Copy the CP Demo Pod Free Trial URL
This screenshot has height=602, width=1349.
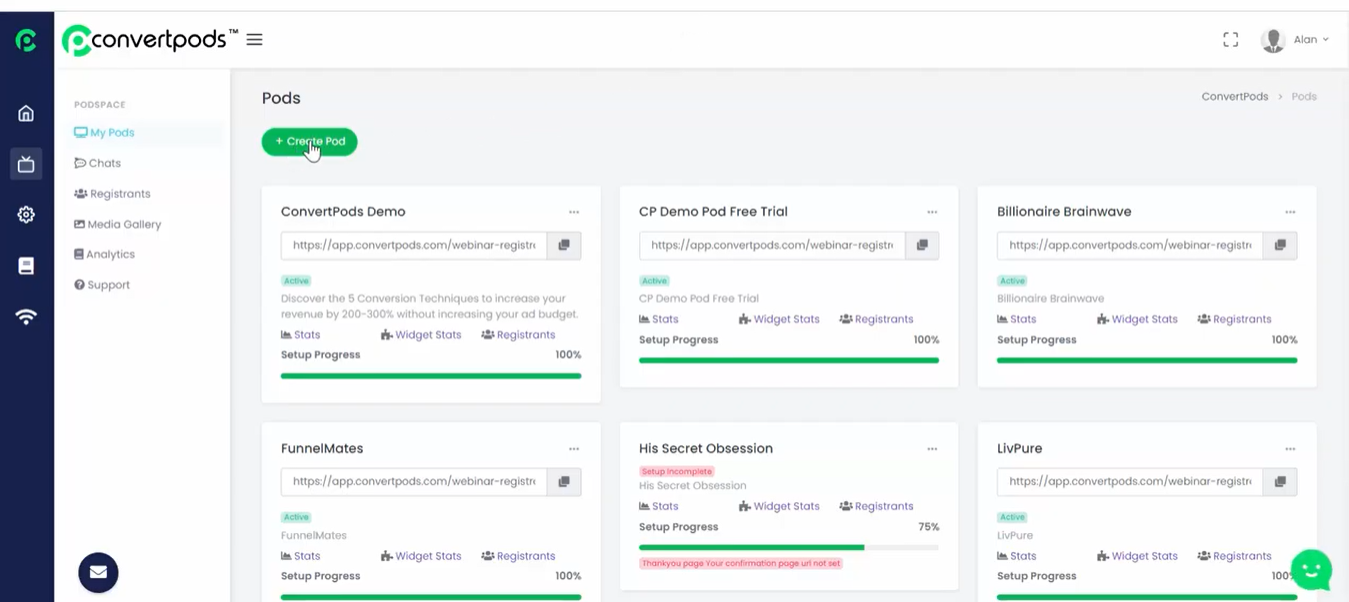pos(922,245)
